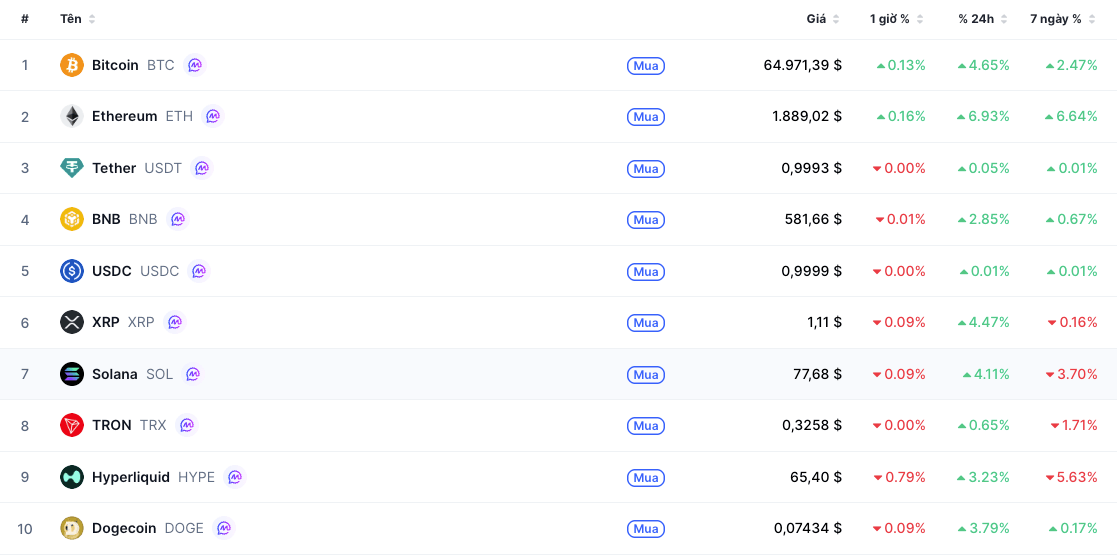The image size is (1117, 558).
Task: Click the 1,11 $ price
Action: click(x=824, y=322)
